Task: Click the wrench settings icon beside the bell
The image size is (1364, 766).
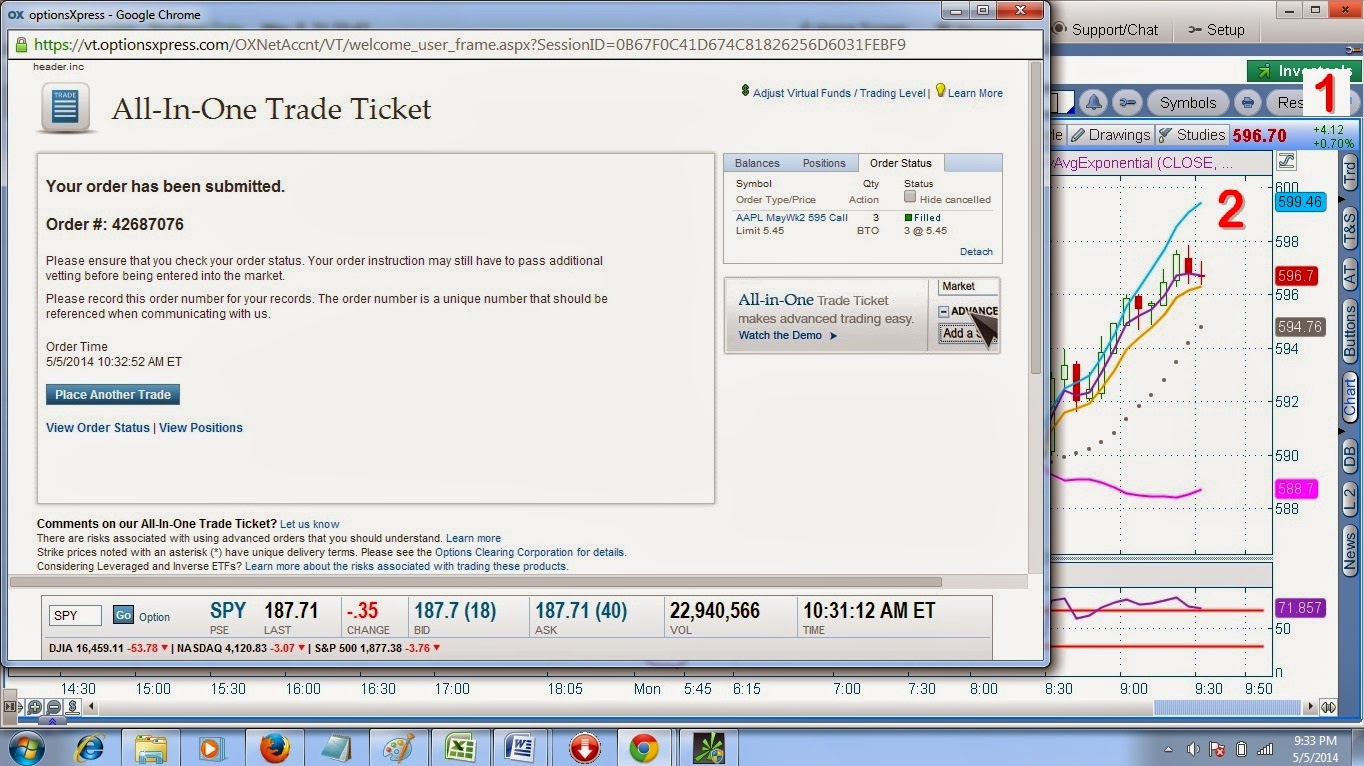Action: pyautogui.click(x=1127, y=102)
